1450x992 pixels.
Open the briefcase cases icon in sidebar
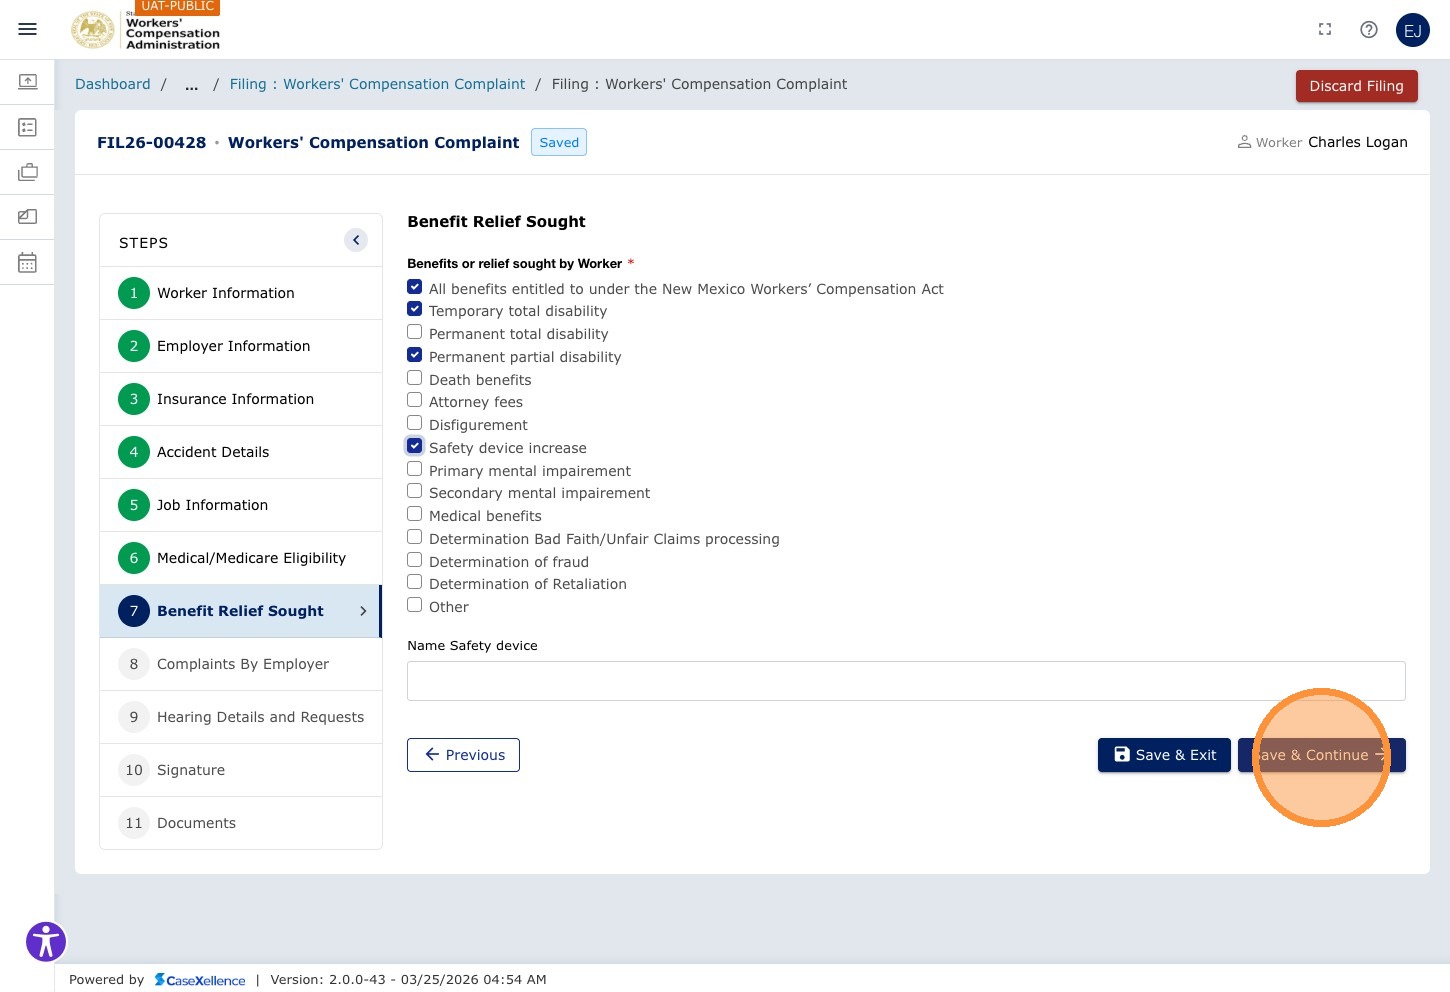coord(28,172)
